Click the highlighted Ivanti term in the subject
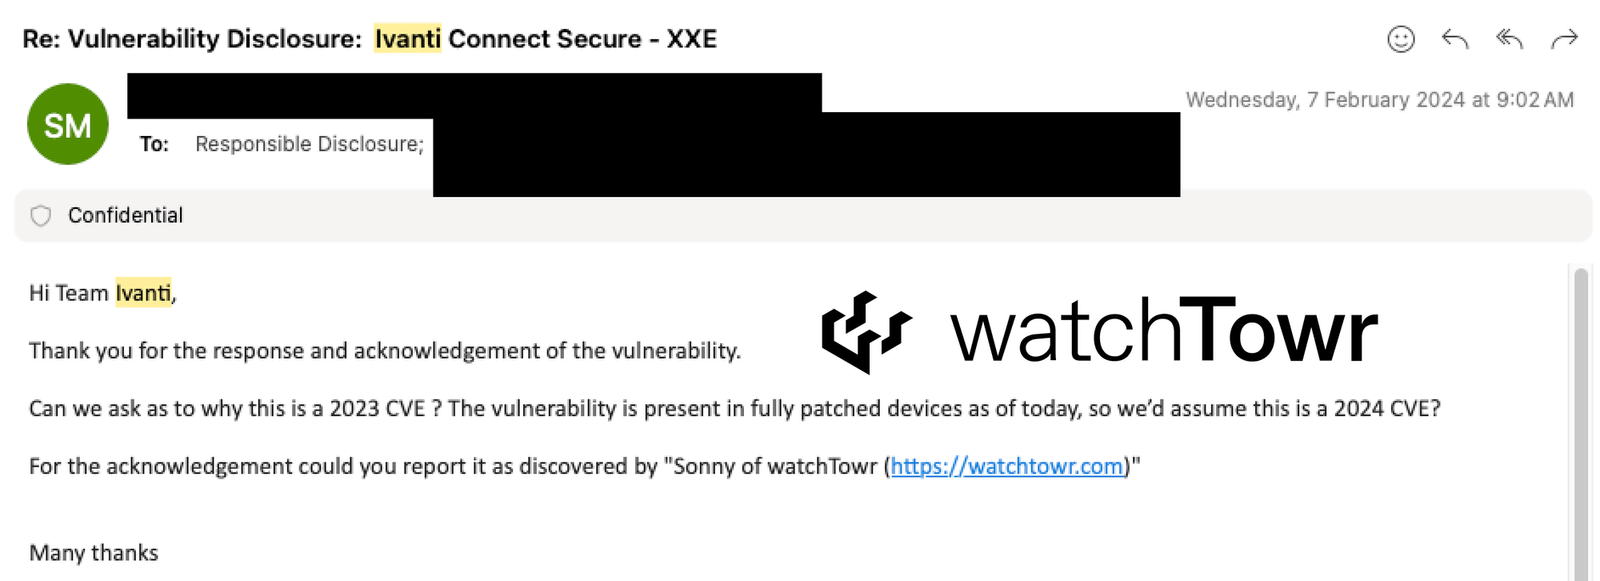Image resolution: width=1600 pixels, height=581 pixels. pyautogui.click(x=407, y=39)
